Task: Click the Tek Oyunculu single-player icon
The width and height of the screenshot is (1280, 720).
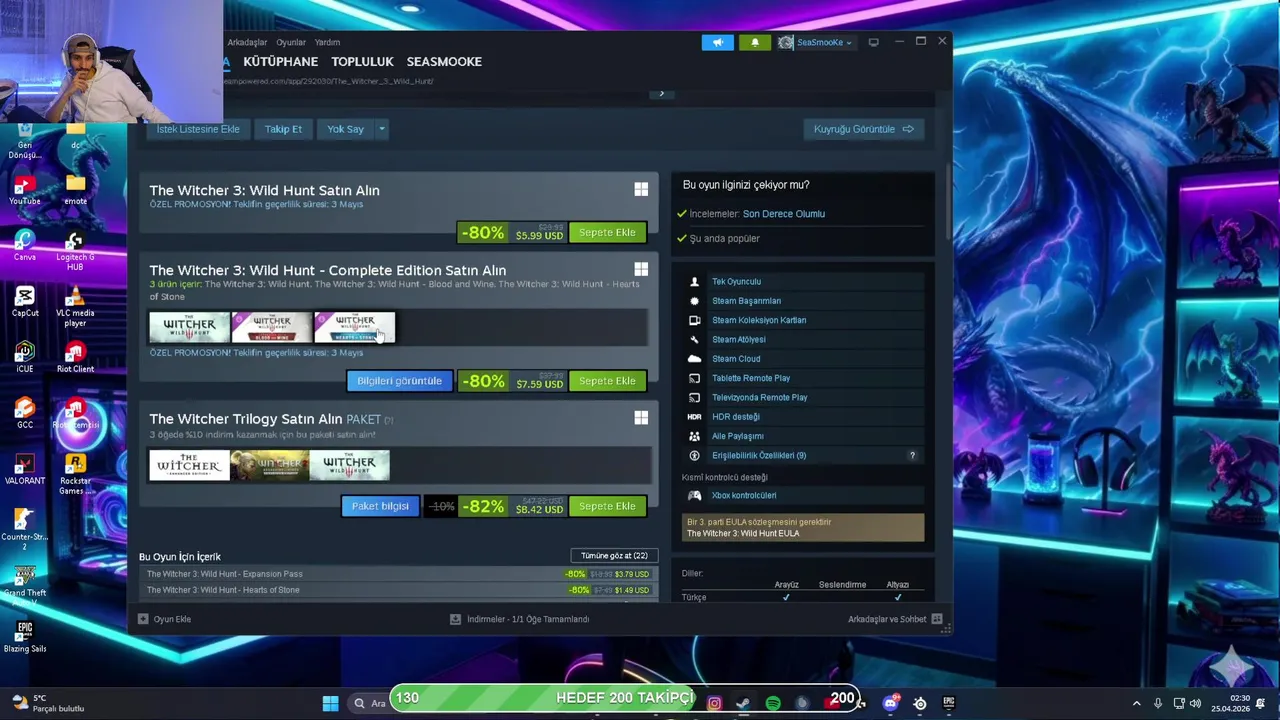Action: [694, 282]
